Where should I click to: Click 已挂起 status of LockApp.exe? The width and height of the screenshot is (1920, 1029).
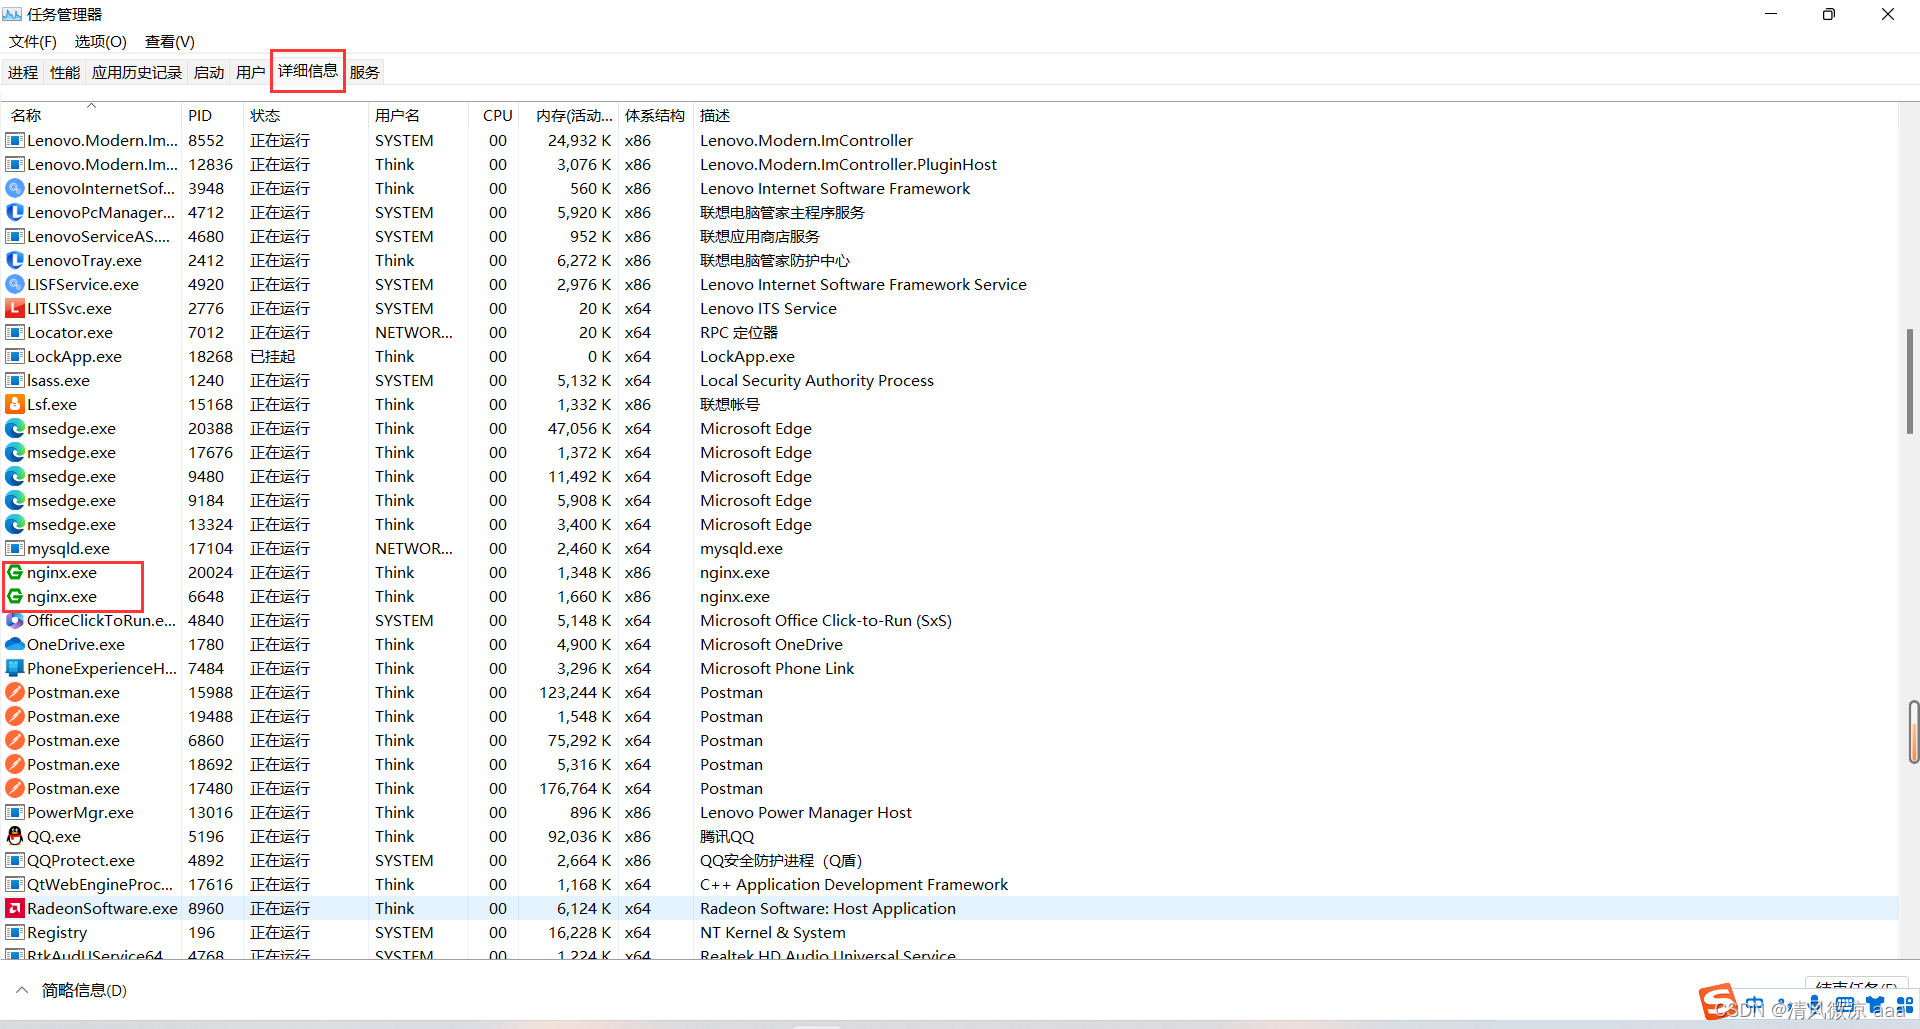coord(272,356)
